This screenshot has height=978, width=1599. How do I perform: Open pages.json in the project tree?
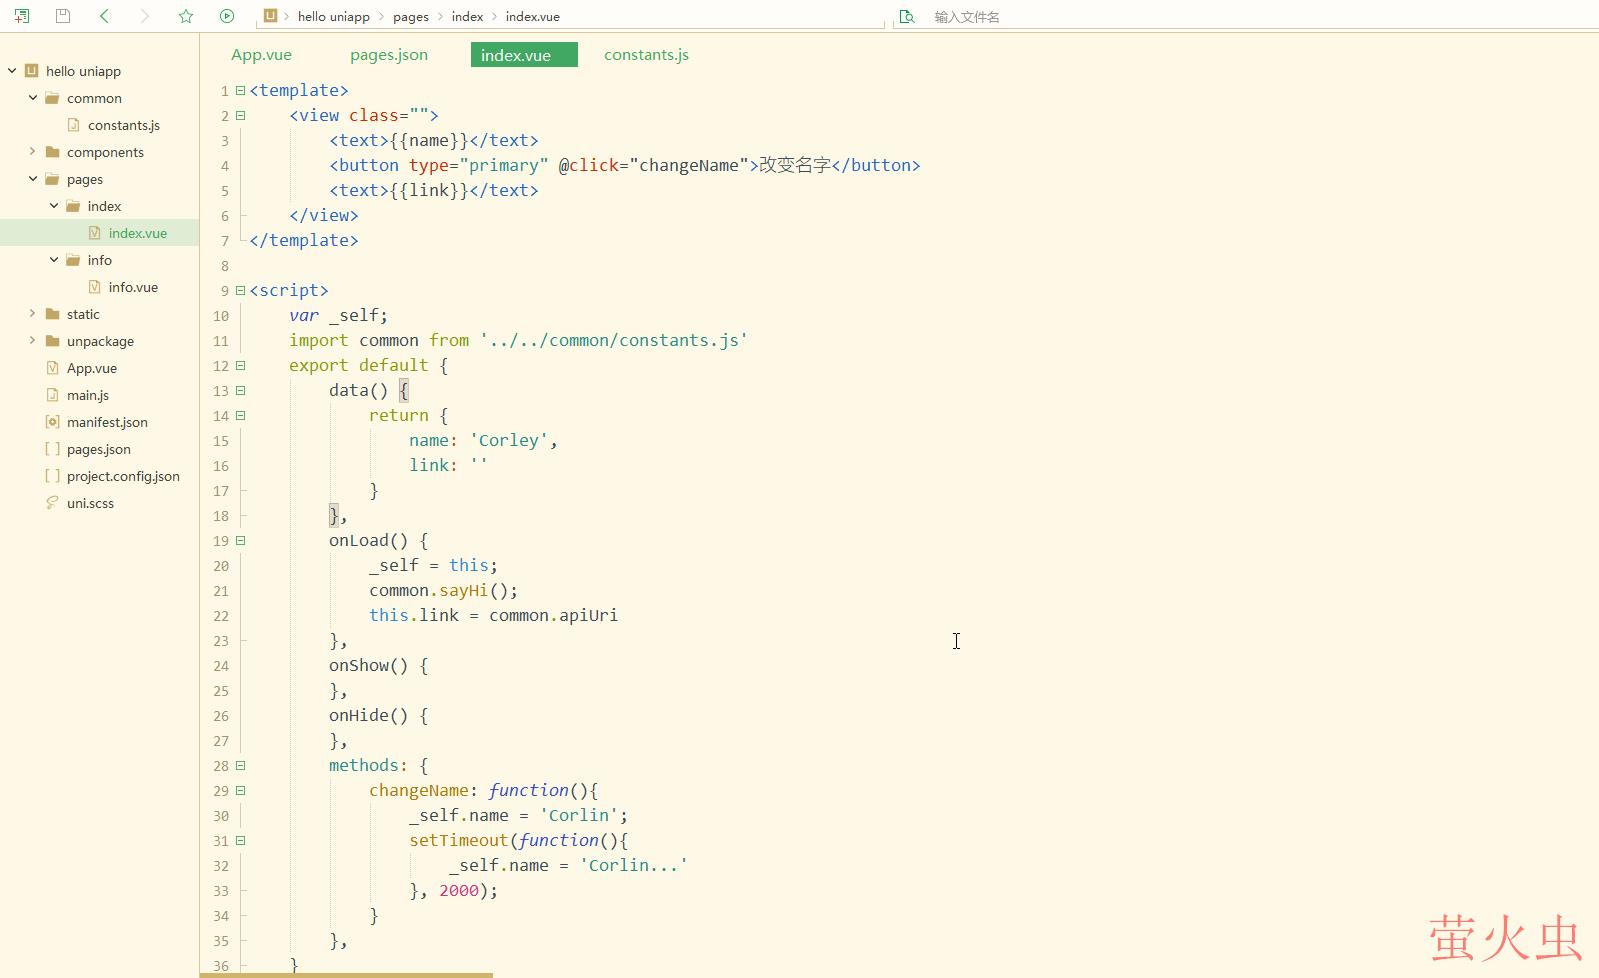99,449
